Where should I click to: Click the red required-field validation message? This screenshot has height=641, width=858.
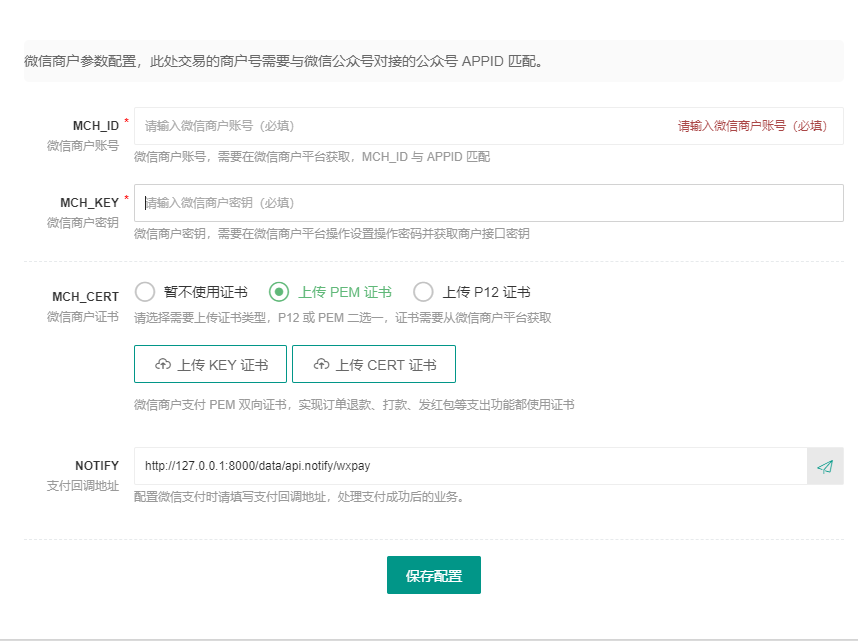752,126
